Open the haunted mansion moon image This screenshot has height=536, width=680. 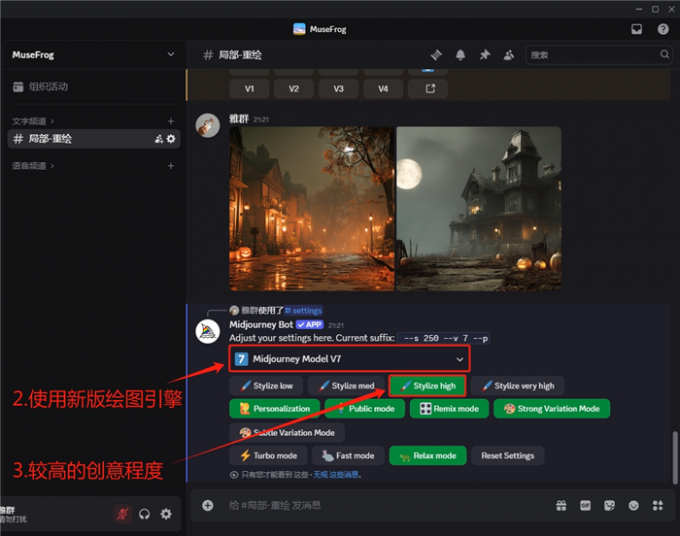pos(479,209)
